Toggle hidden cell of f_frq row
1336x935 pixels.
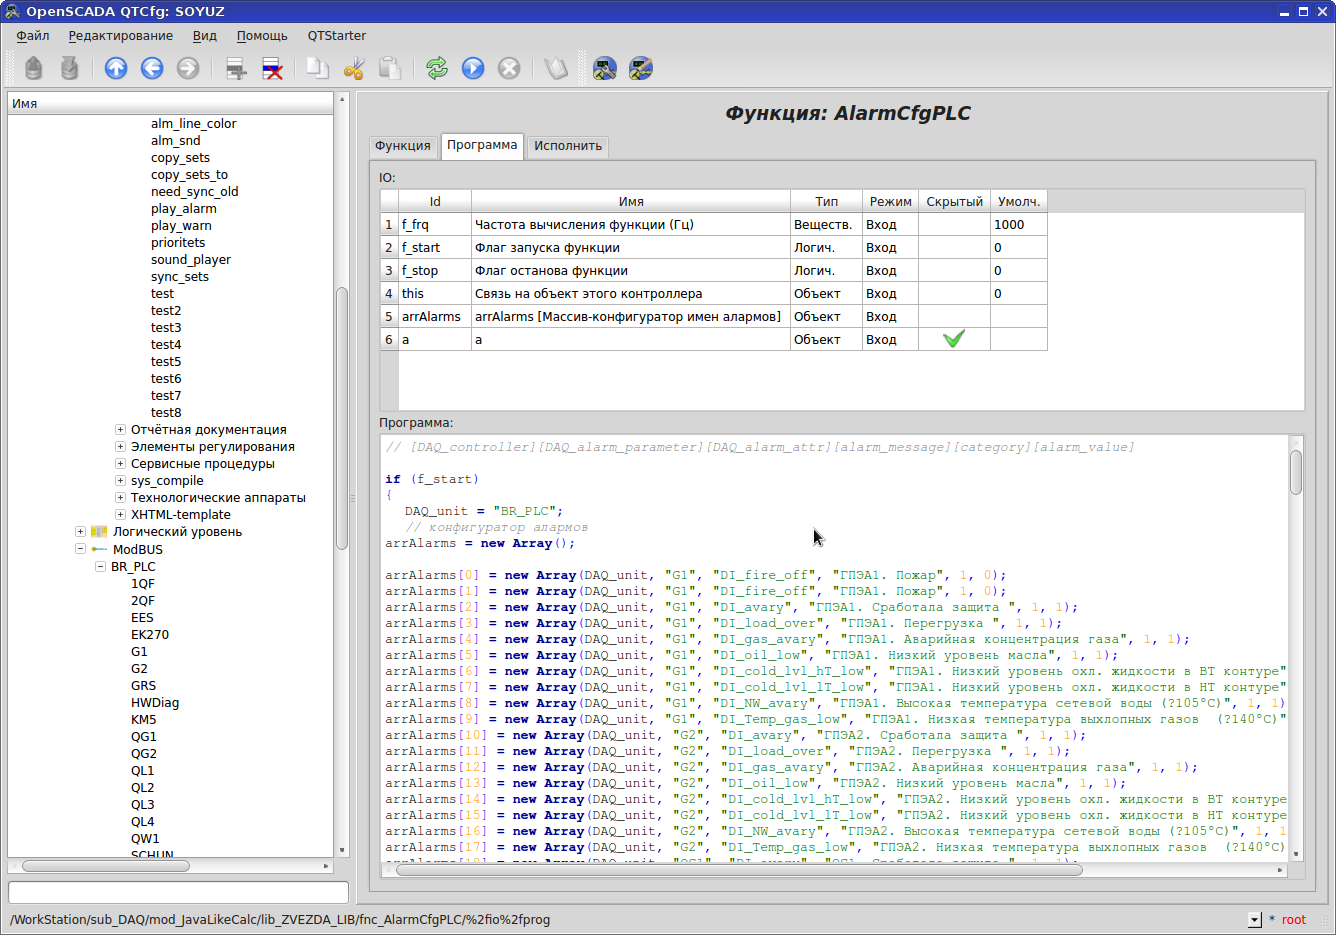click(954, 225)
